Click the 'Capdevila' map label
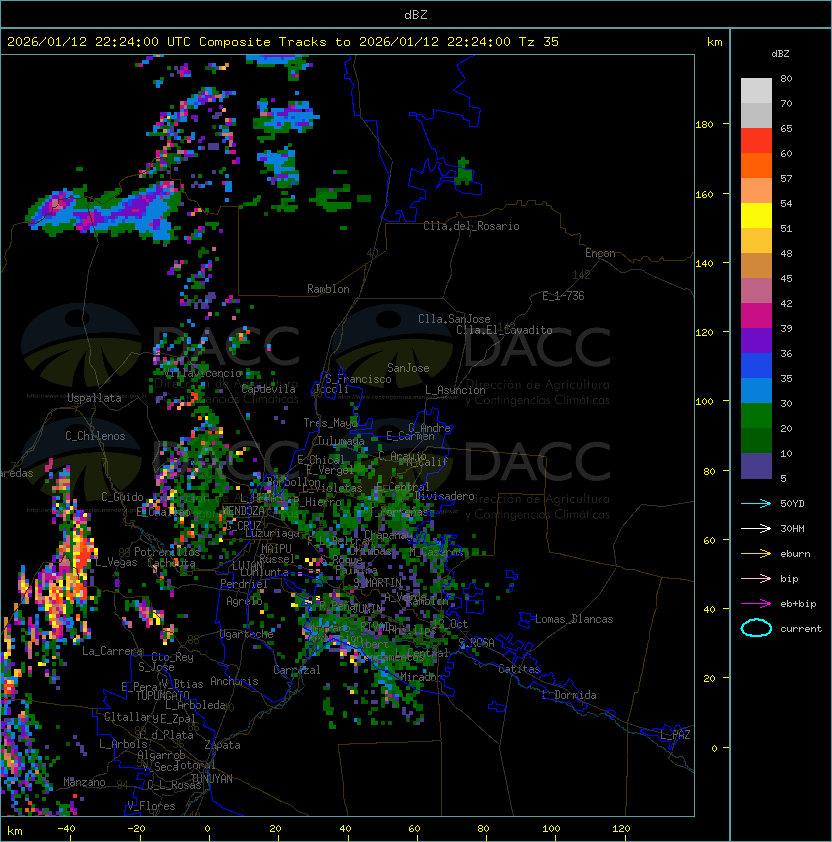The height and width of the screenshot is (842, 832). 268,389
